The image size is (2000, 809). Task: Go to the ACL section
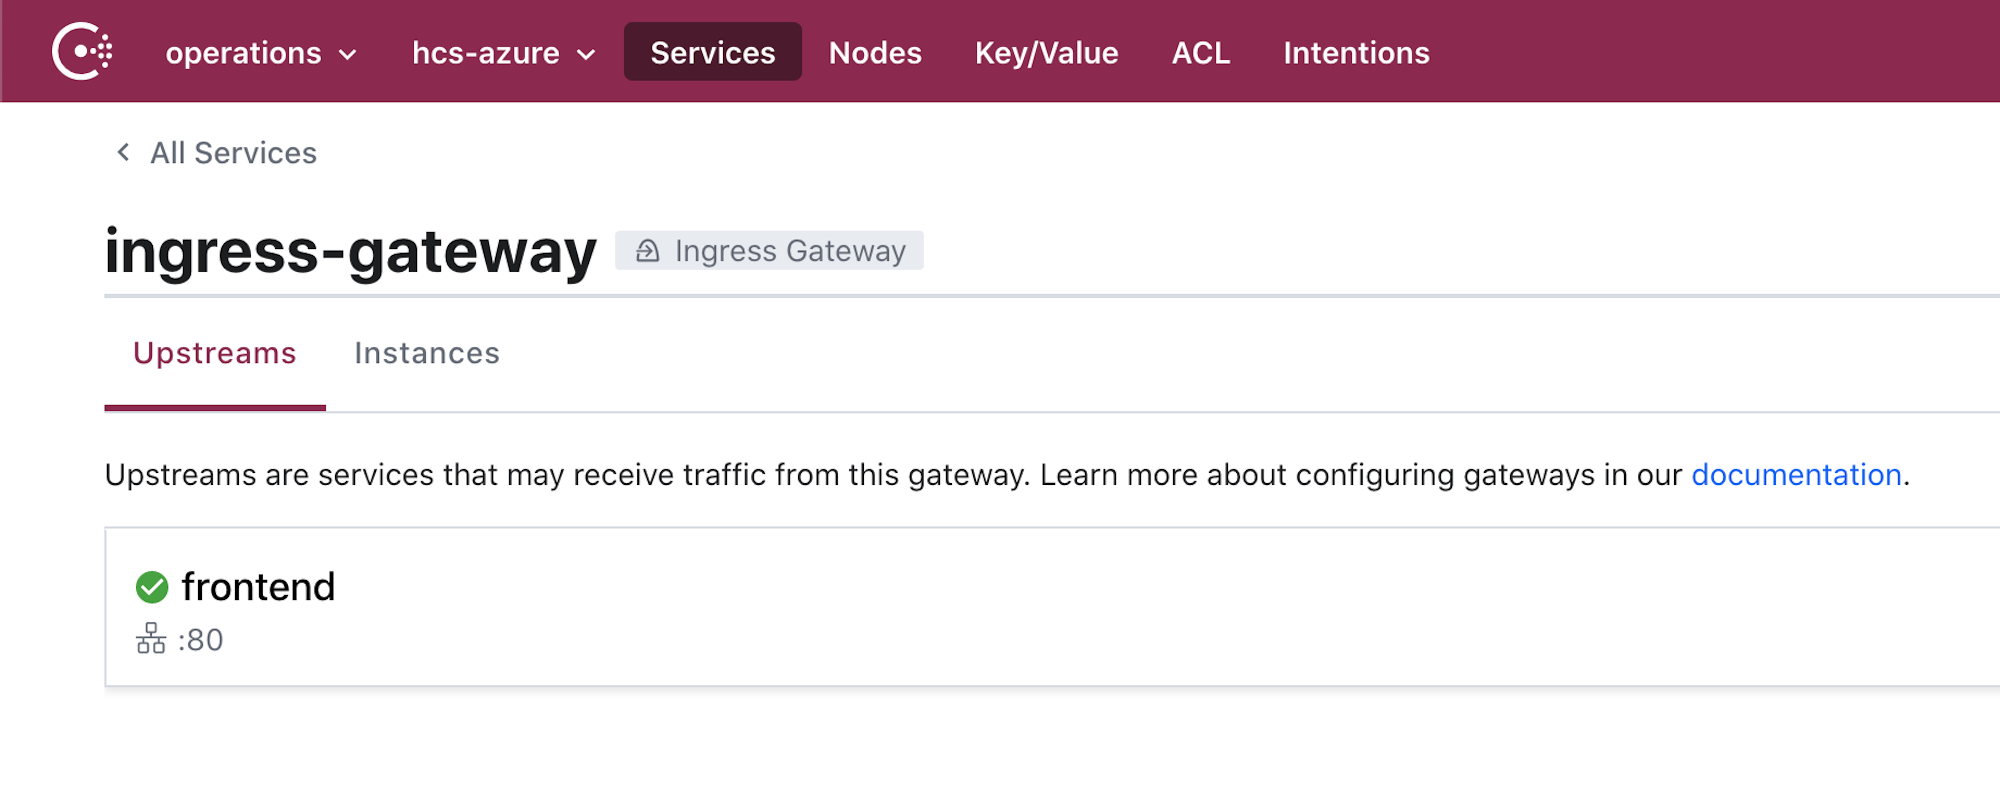pyautogui.click(x=1201, y=53)
